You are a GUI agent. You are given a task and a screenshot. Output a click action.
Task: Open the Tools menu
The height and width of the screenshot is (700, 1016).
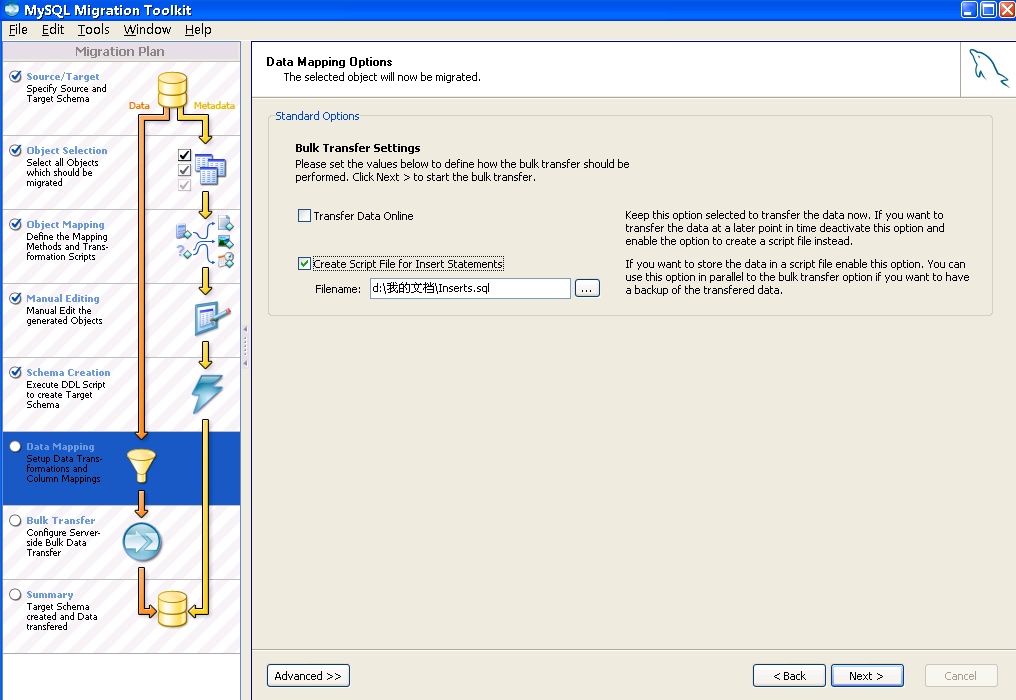94,30
